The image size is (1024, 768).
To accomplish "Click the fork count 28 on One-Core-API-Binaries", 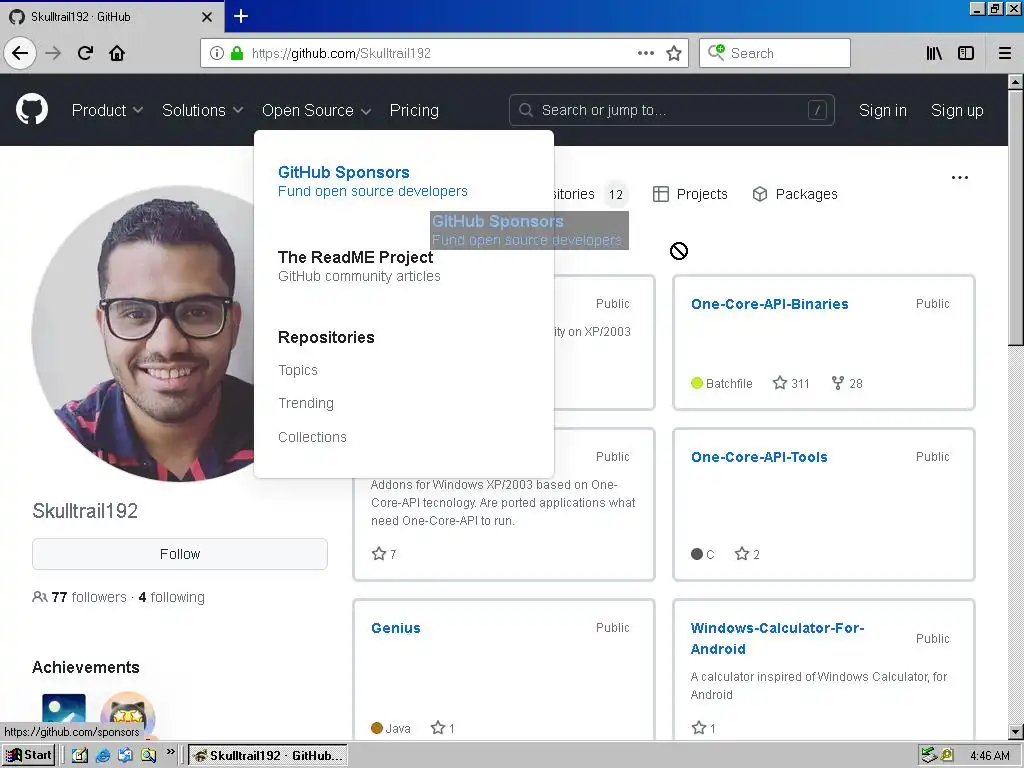I will tap(847, 383).
